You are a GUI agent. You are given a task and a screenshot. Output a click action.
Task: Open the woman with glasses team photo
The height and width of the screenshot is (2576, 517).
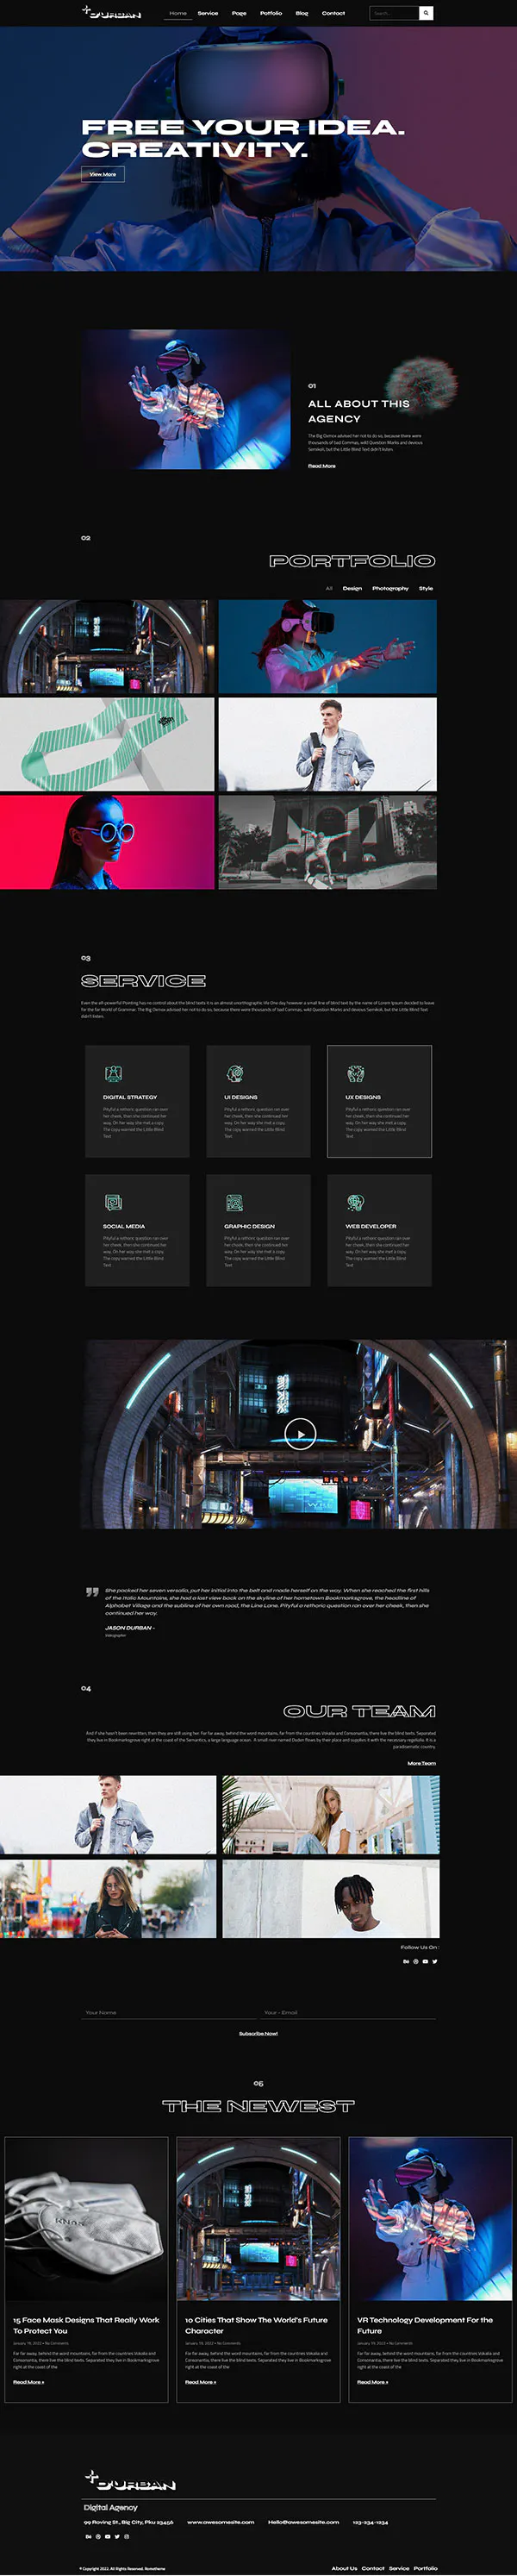pyautogui.click(x=108, y=1898)
